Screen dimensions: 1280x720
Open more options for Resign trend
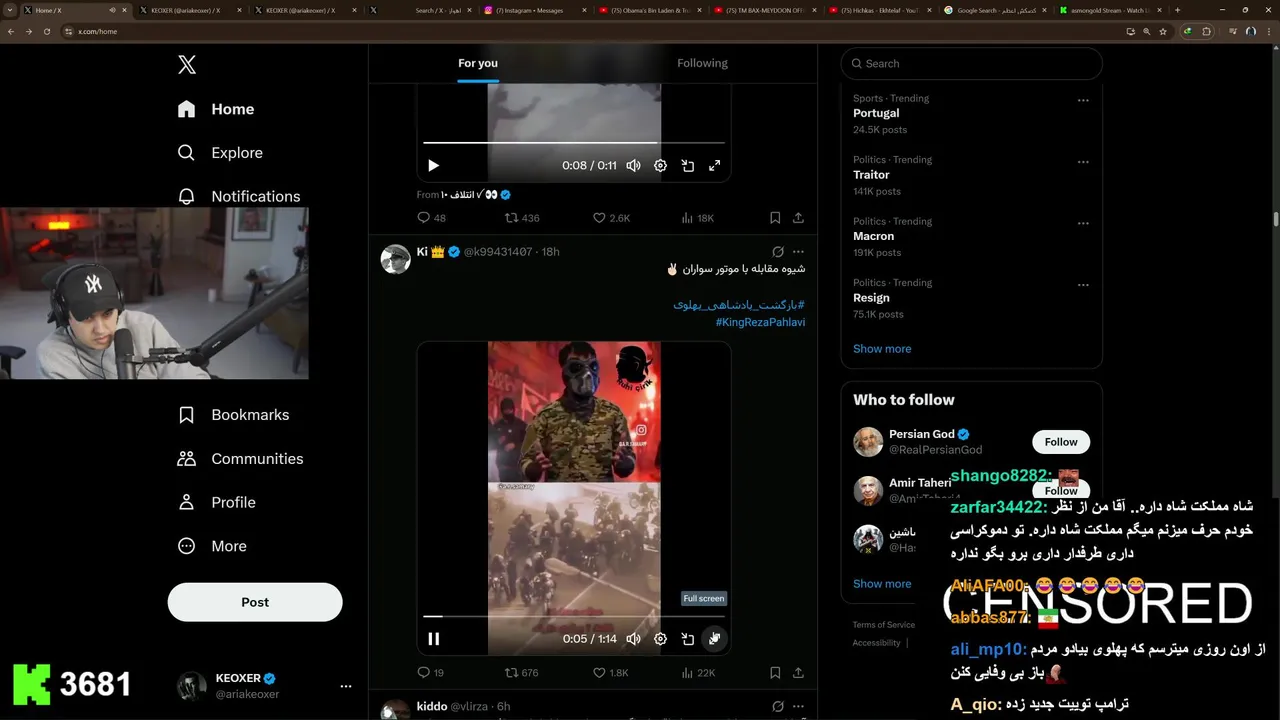[1083, 285]
